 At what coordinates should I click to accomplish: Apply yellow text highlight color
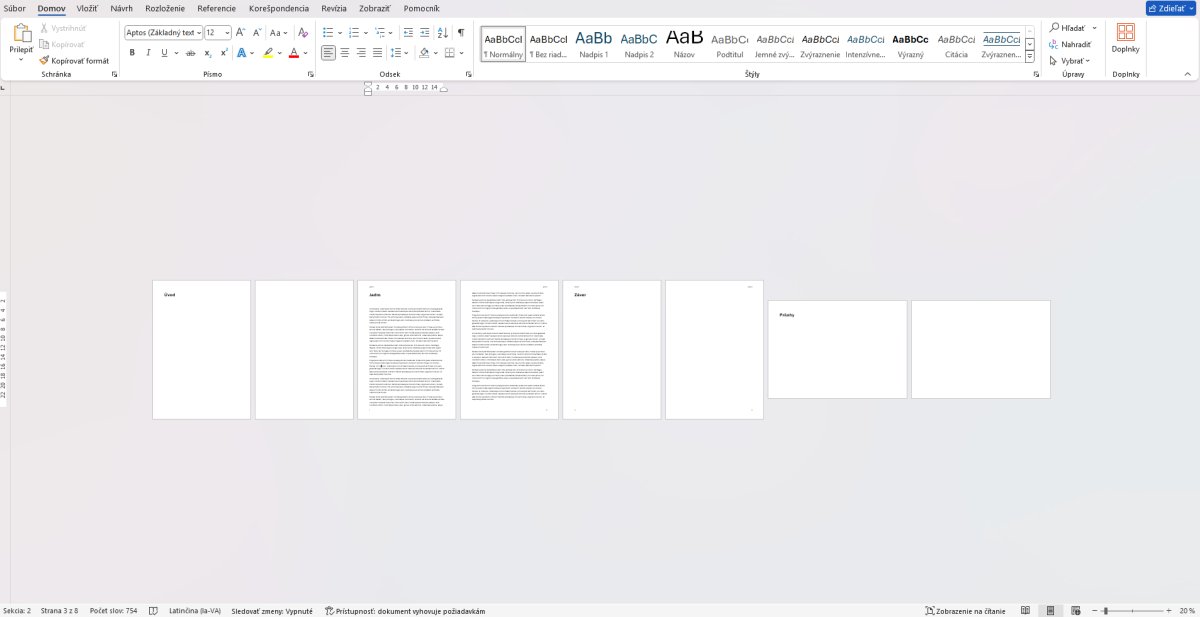(267, 52)
